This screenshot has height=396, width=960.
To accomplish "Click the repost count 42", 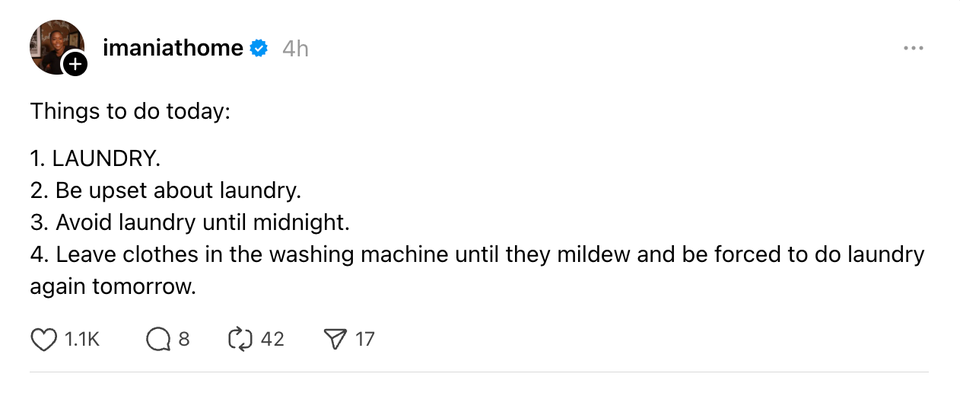I will tap(272, 339).
